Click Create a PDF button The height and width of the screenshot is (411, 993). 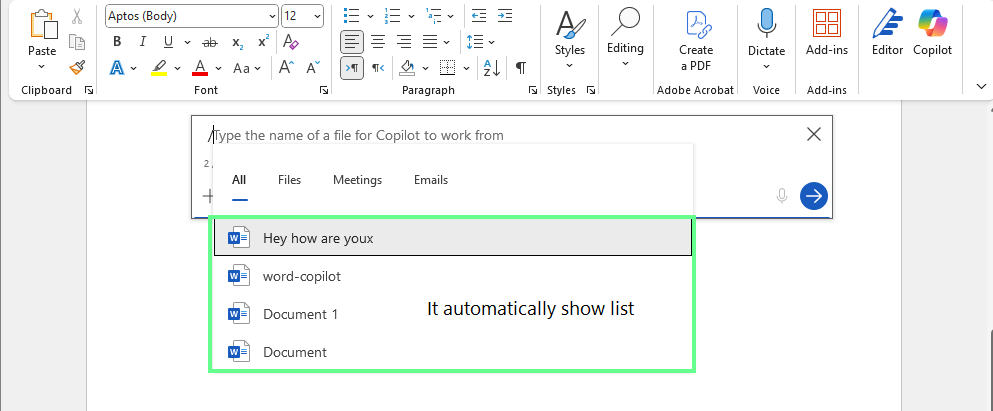(x=696, y=41)
